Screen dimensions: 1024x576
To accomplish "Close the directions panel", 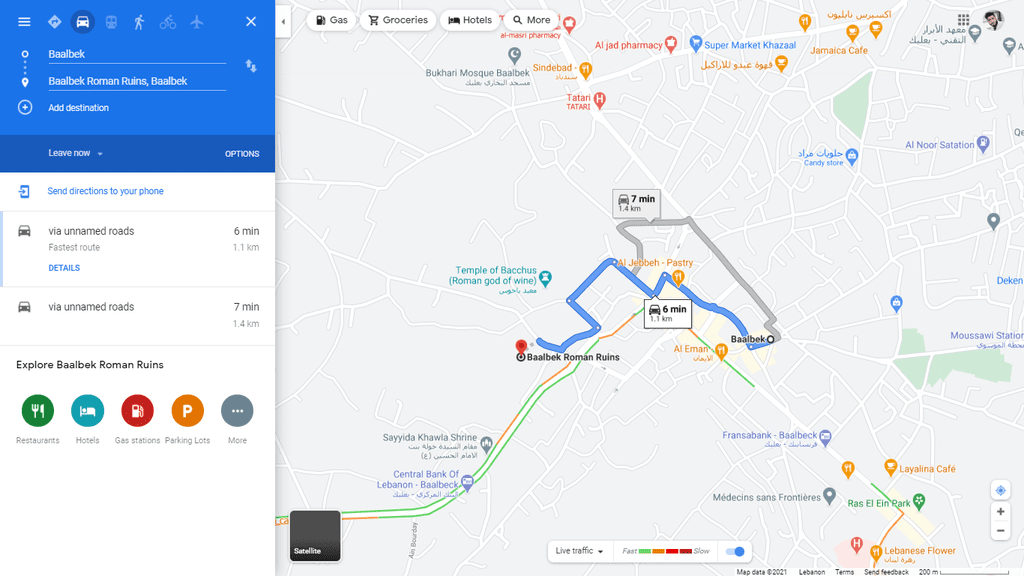I will [x=251, y=22].
